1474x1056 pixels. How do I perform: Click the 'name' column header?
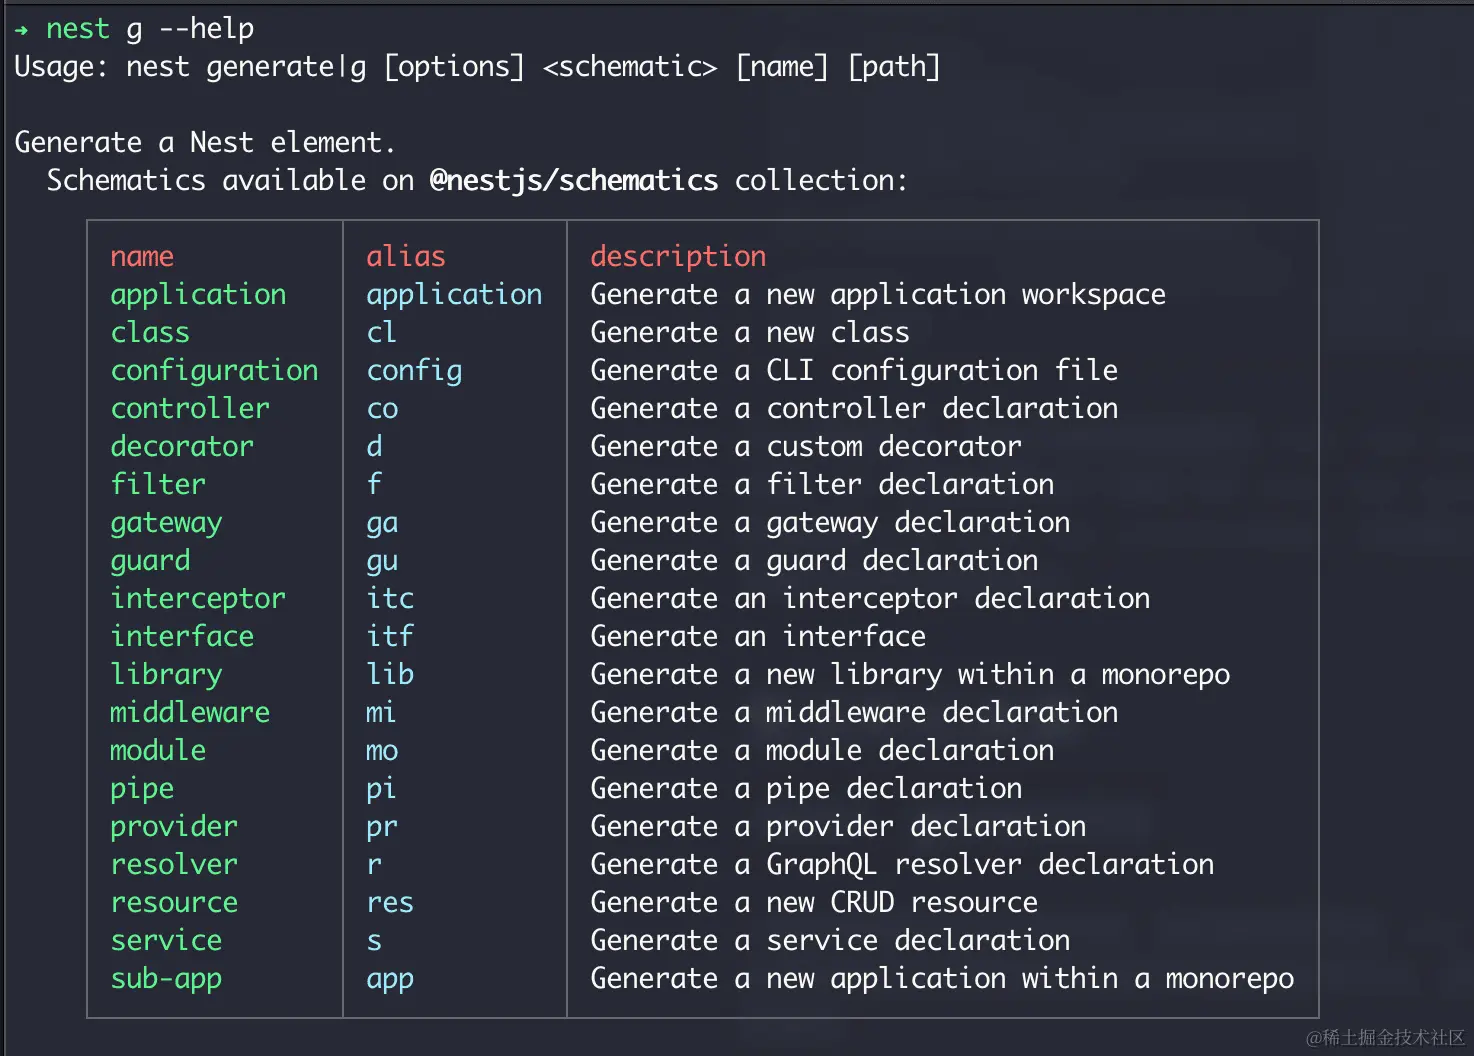click(x=142, y=257)
